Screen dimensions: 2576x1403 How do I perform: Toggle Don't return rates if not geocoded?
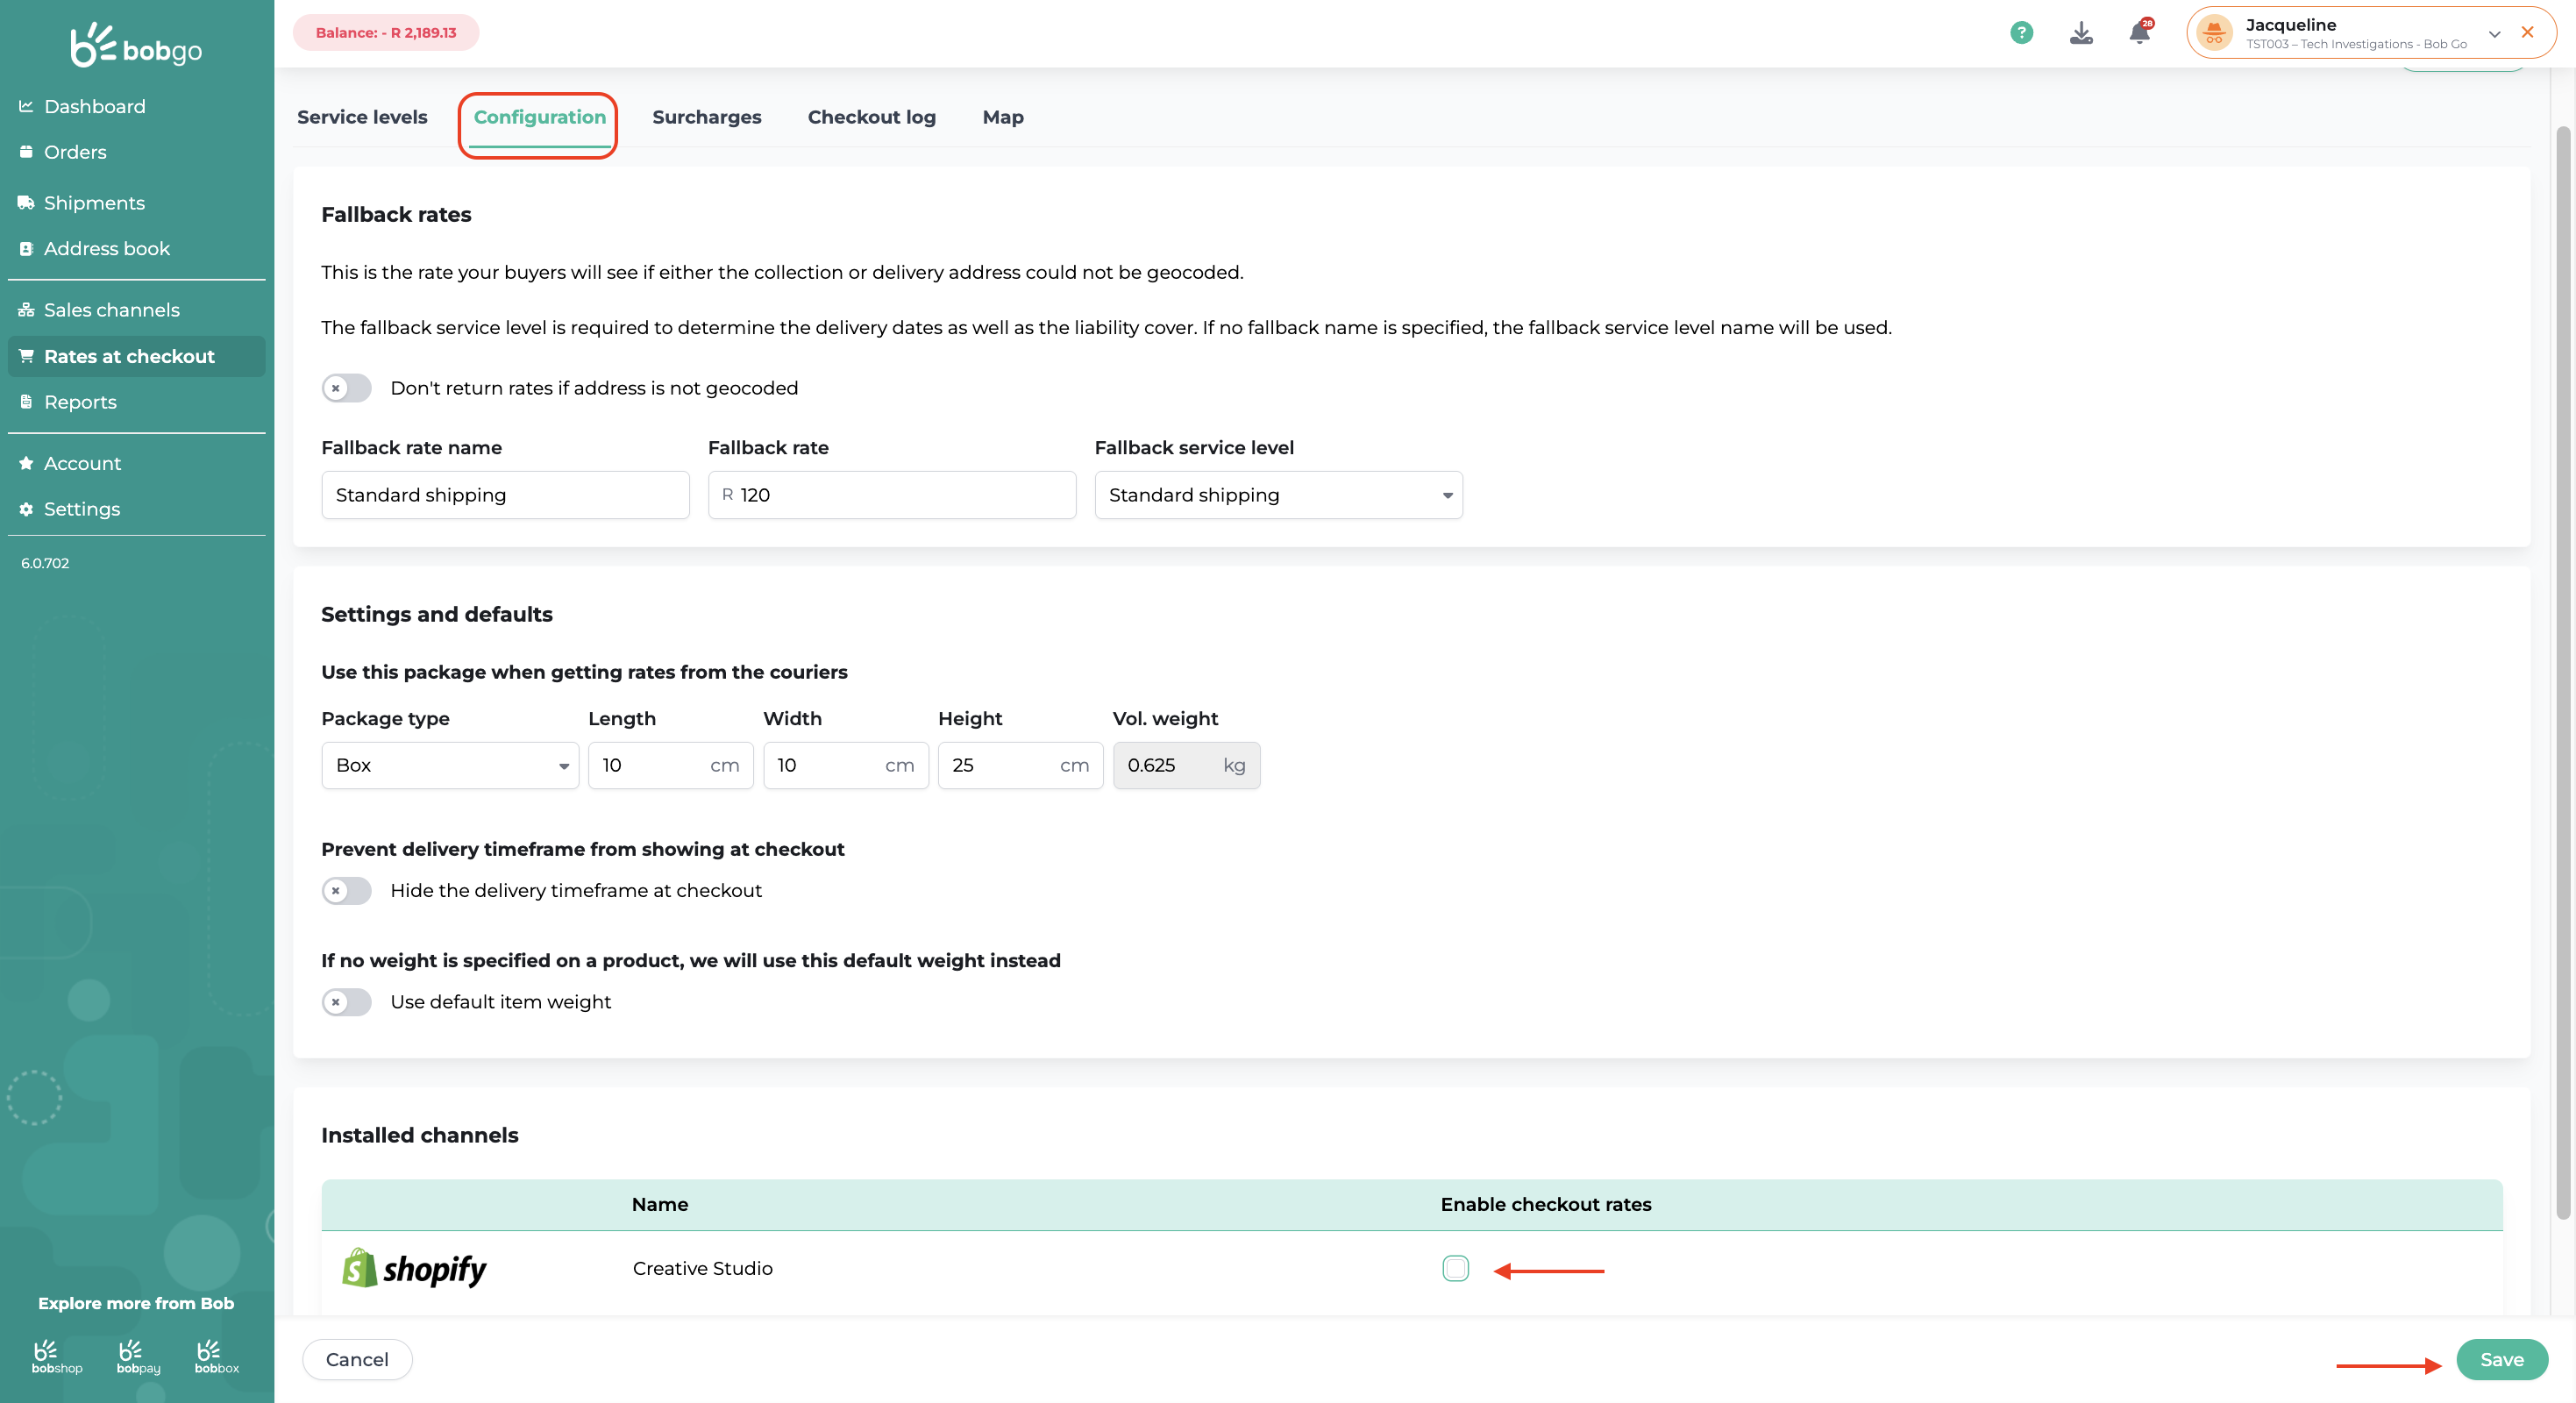346,388
